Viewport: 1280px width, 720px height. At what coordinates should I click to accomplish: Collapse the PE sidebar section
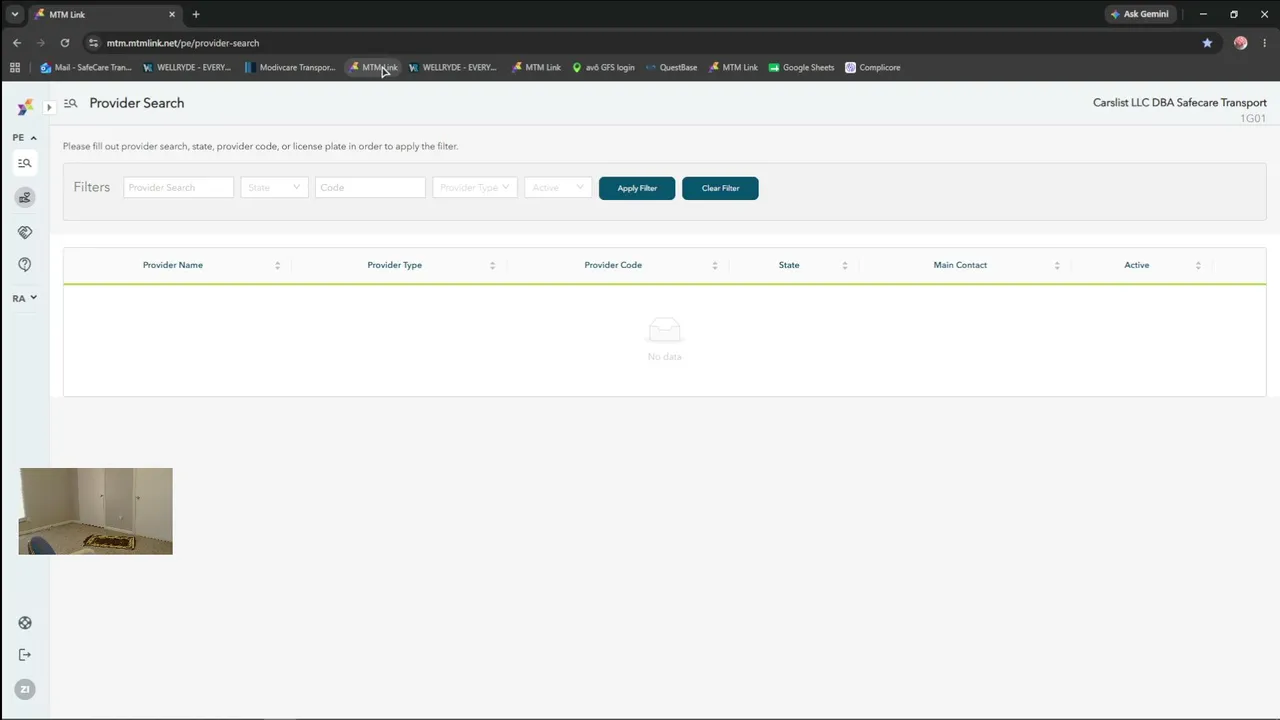[x=25, y=138]
